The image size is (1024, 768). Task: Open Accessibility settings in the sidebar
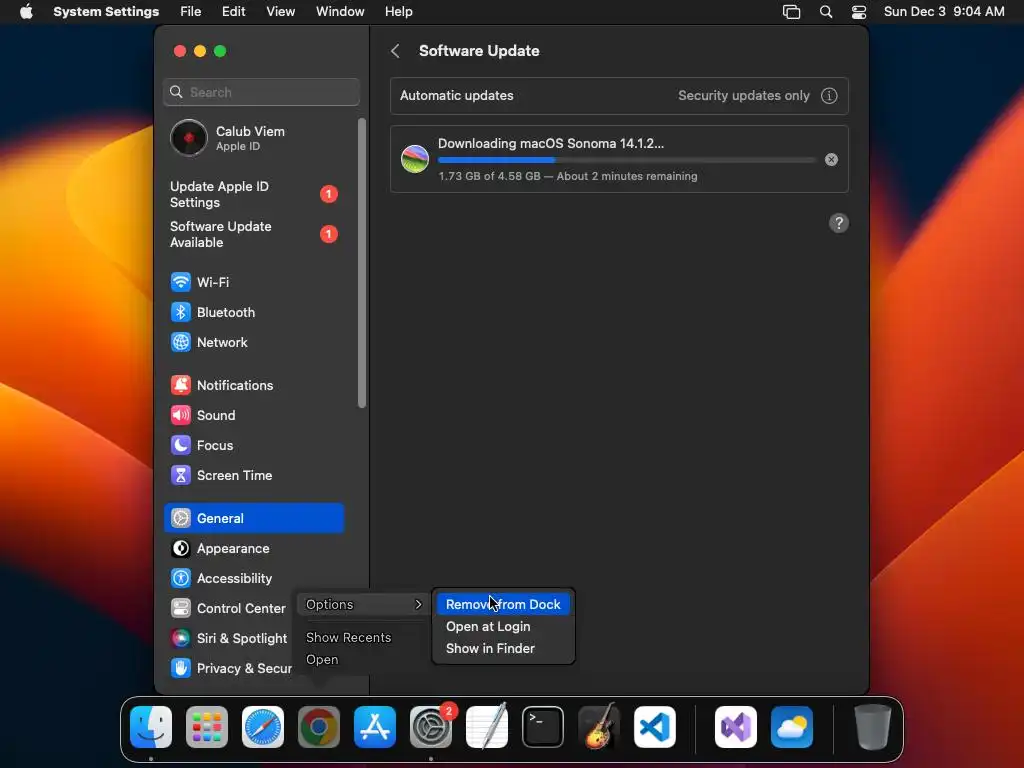(x=253, y=579)
